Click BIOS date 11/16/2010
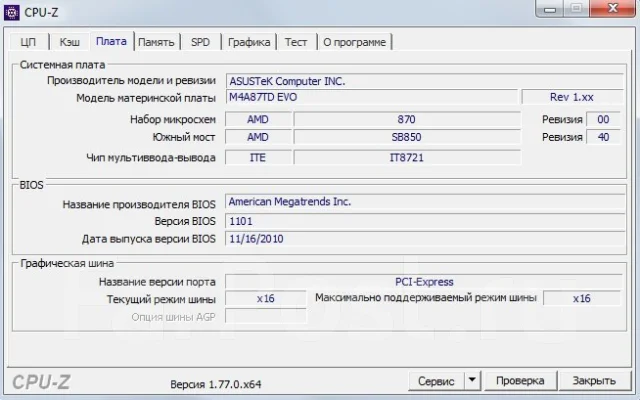The height and width of the screenshot is (400, 640). click(425, 239)
